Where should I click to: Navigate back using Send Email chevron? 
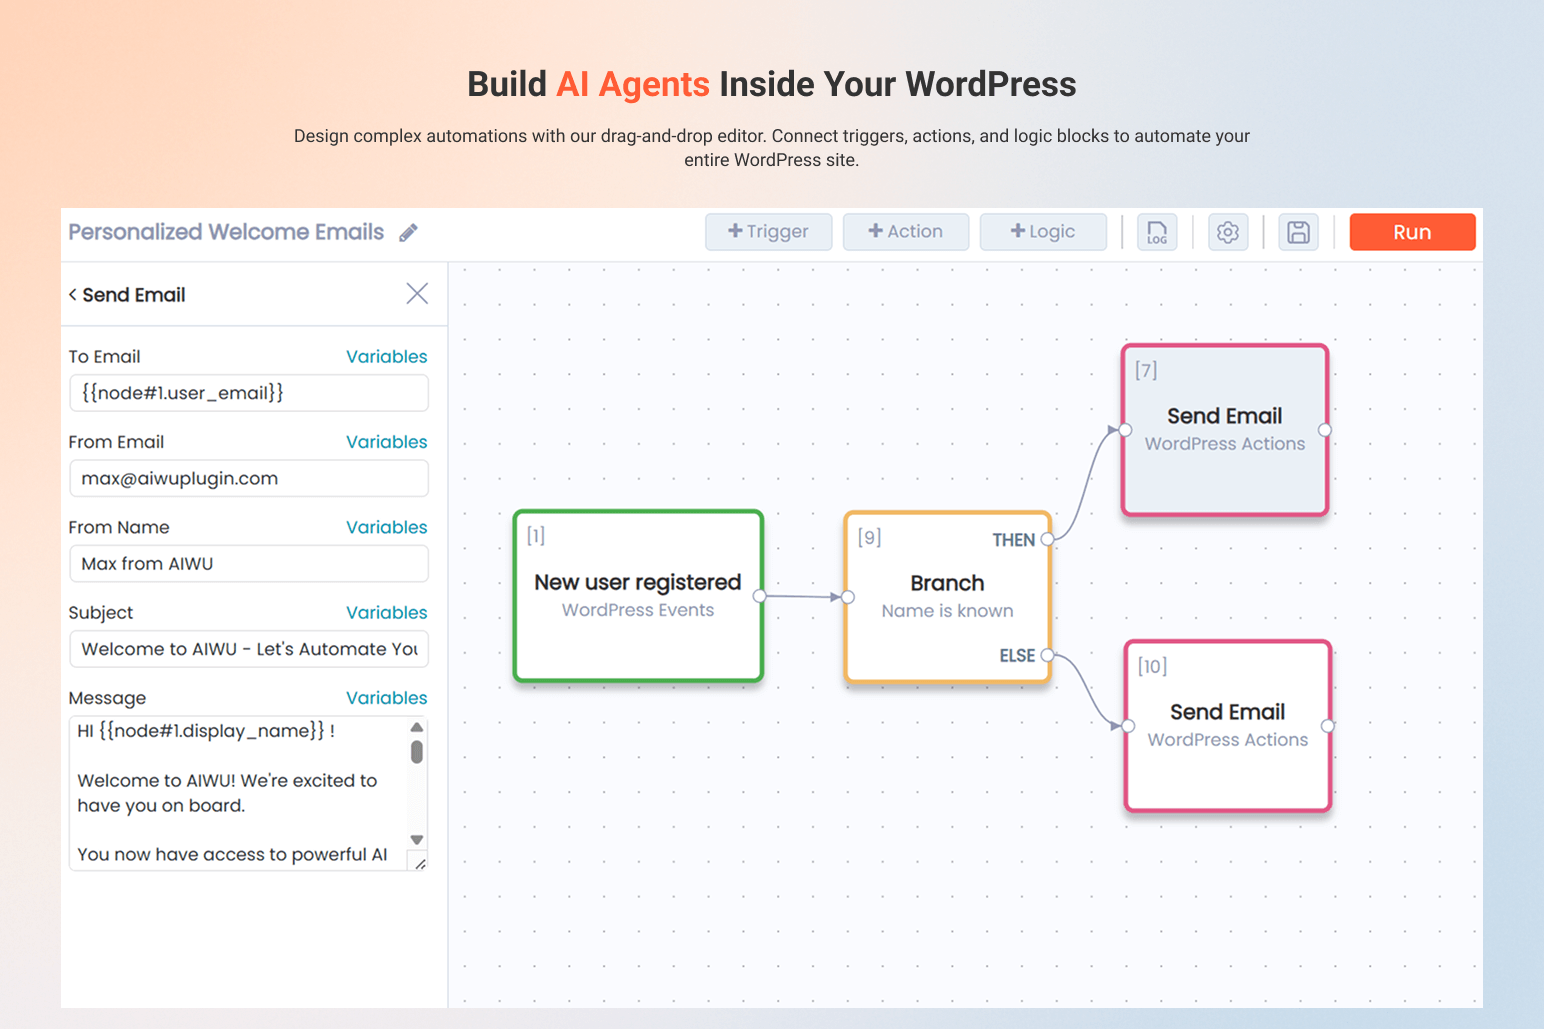coord(73,294)
